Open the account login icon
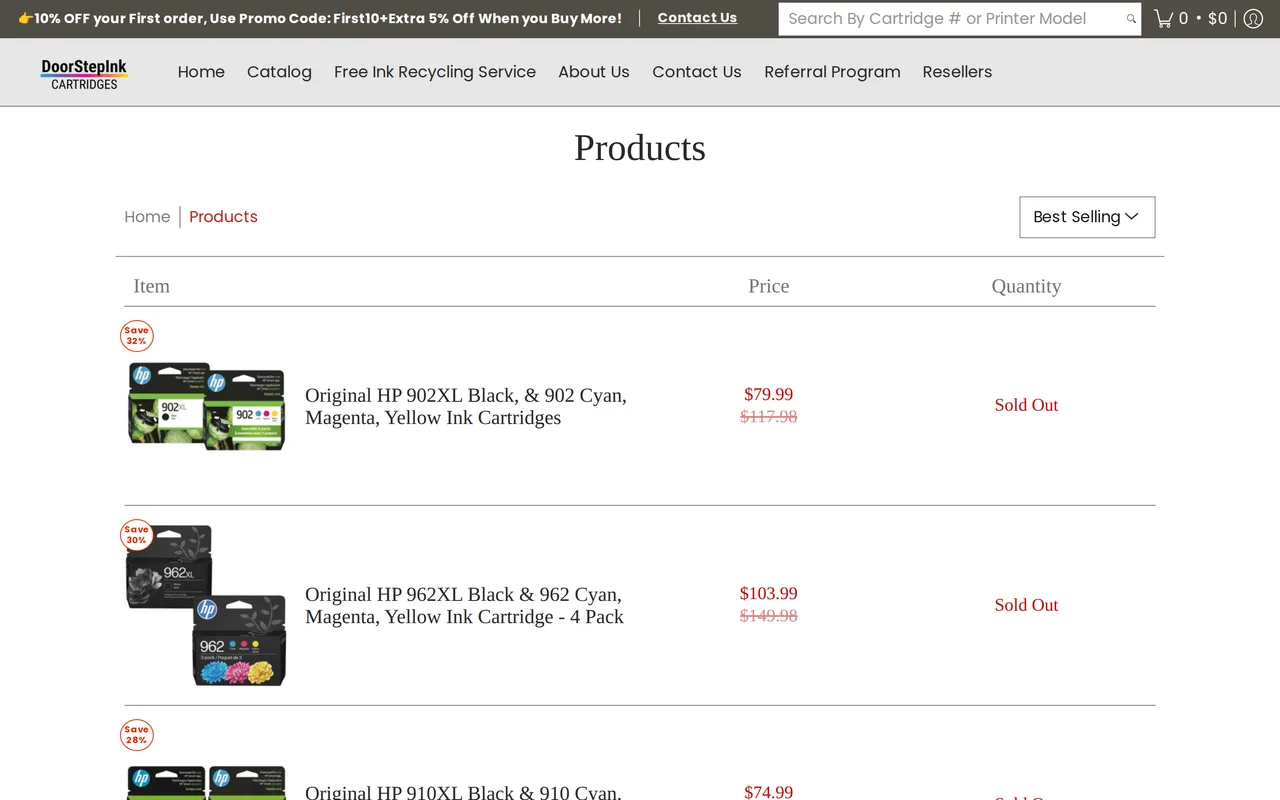 [x=1253, y=19]
